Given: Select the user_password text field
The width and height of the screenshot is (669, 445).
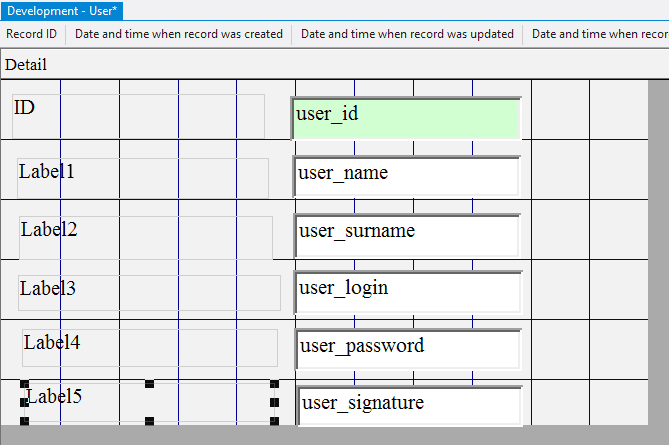Looking at the screenshot, I should (408, 349).
